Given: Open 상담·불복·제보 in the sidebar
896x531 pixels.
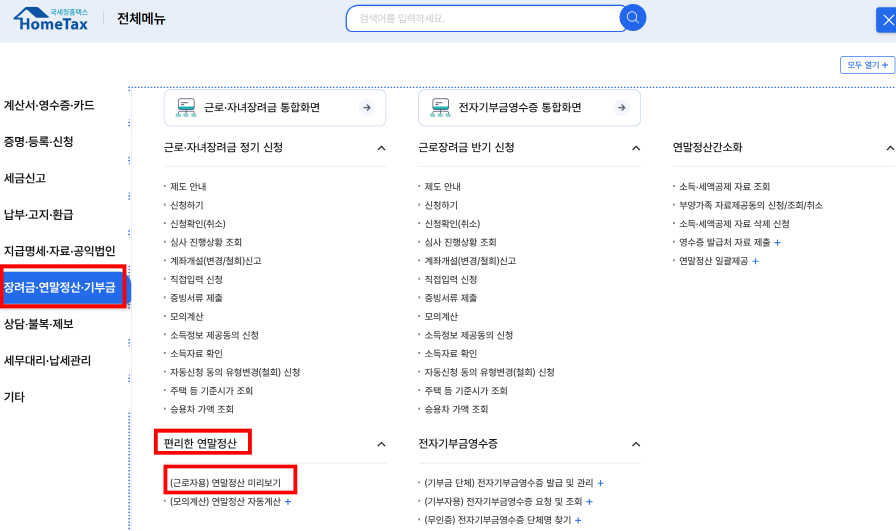Looking at the screenshot, I should tap(39, 324).
